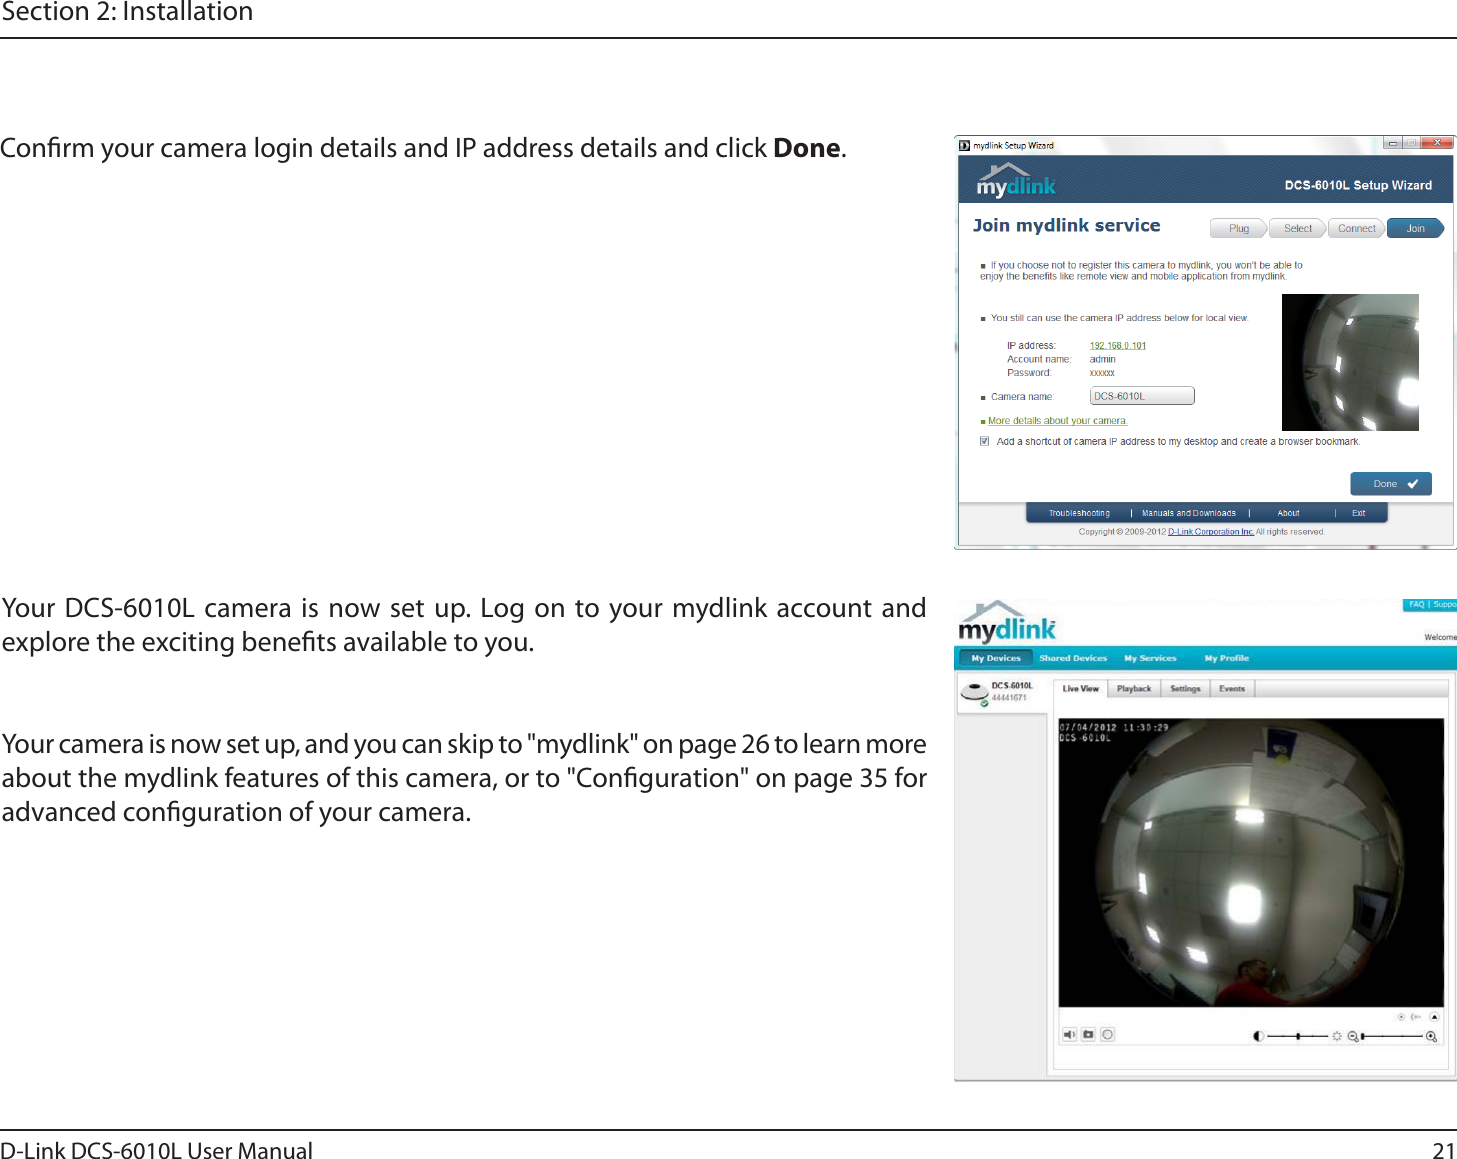Select the Plug wizard step

1238,228
